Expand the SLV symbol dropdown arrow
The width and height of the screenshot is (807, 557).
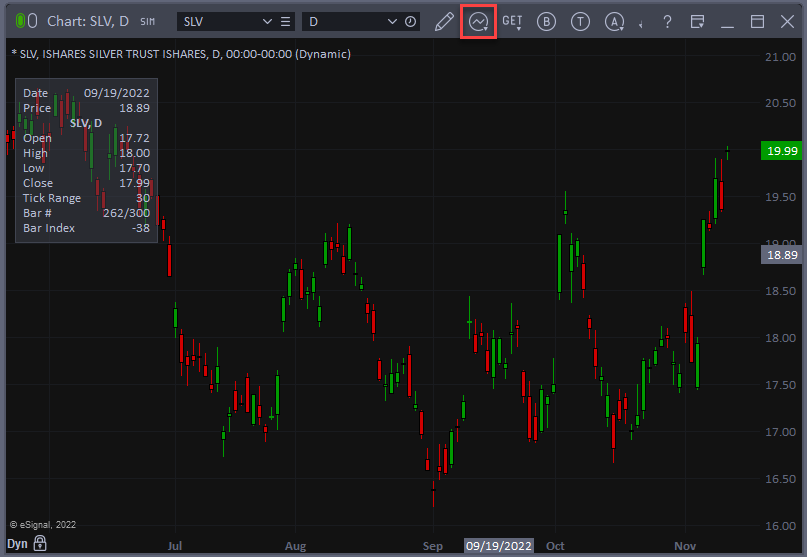[267, 22]
